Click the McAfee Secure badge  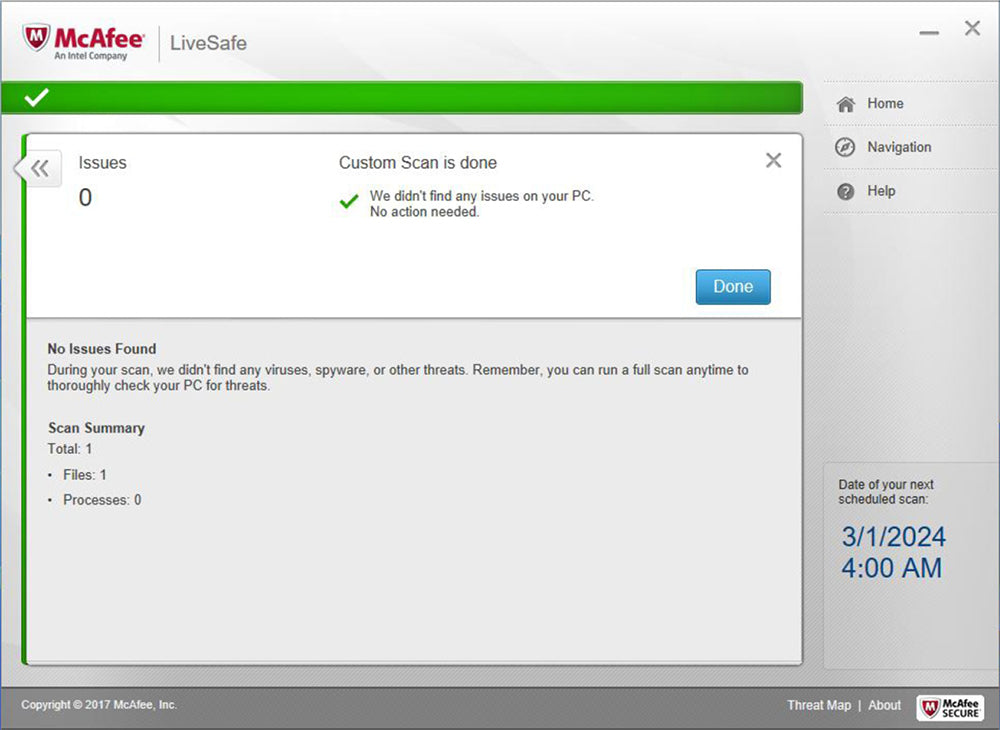tap(950, 707)
